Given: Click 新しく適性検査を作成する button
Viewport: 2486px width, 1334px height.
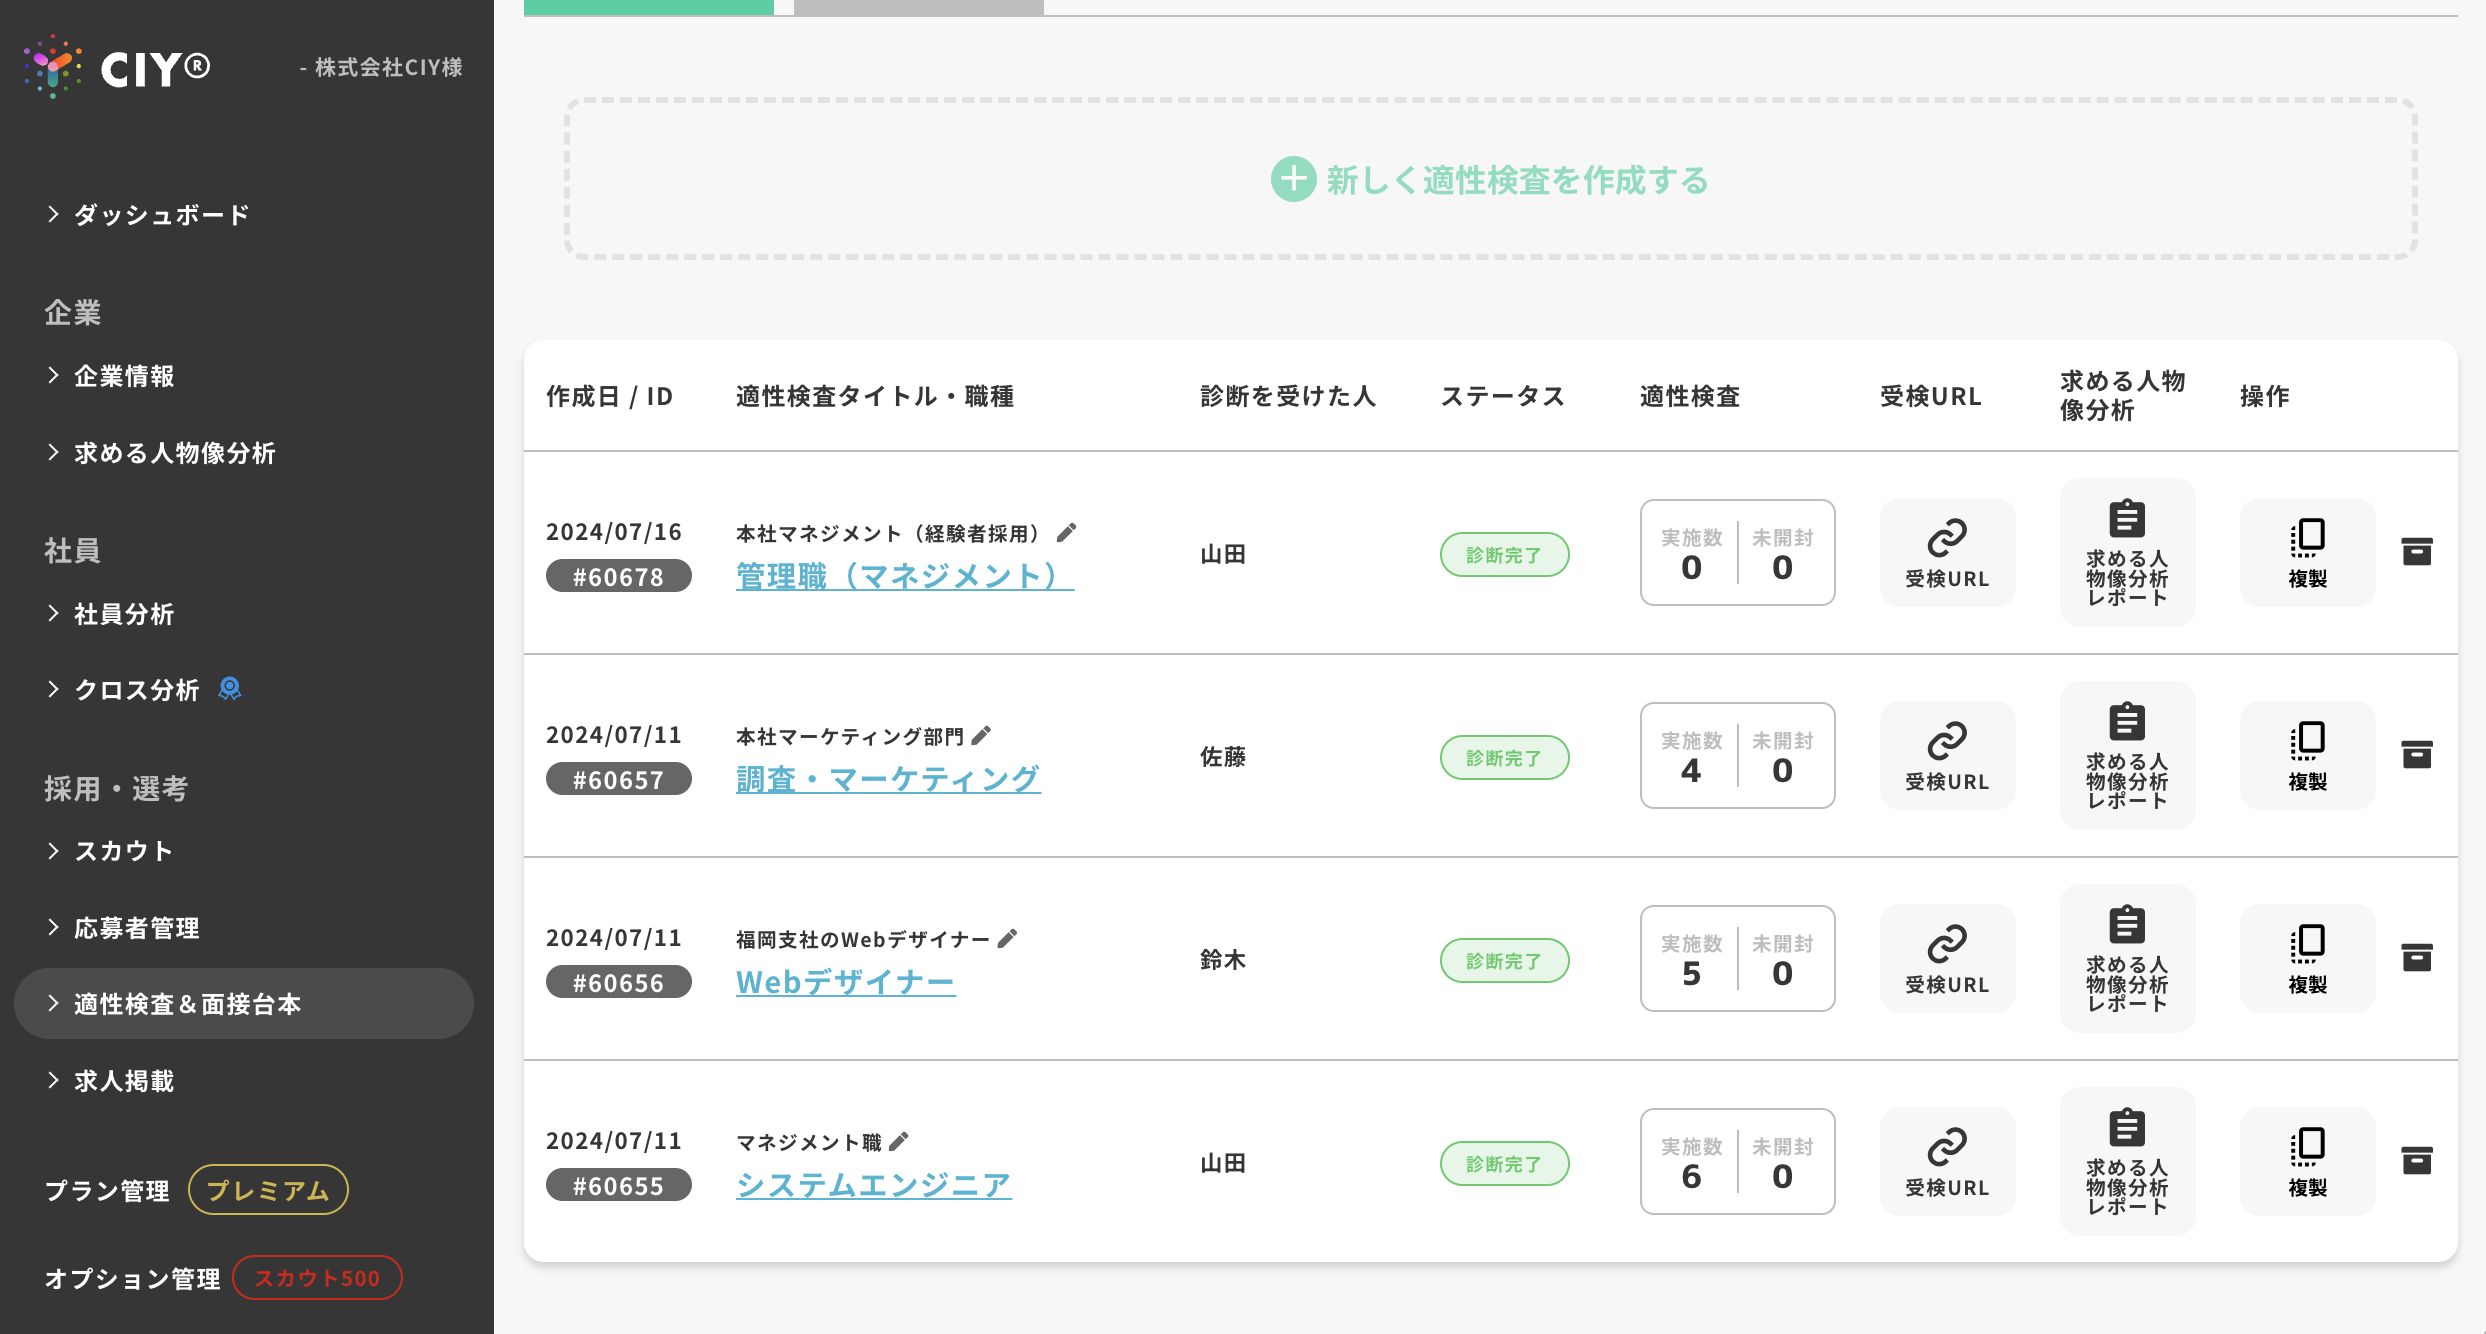Looking at the screenshot, I should (1490, 180).
